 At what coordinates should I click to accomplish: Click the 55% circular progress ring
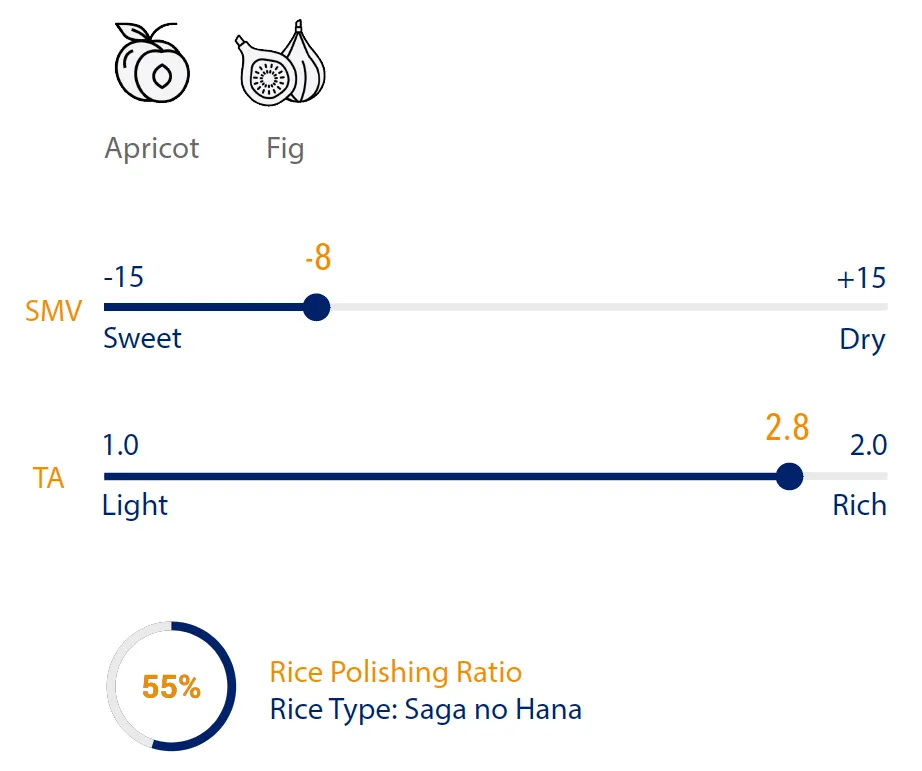point(171,686)
